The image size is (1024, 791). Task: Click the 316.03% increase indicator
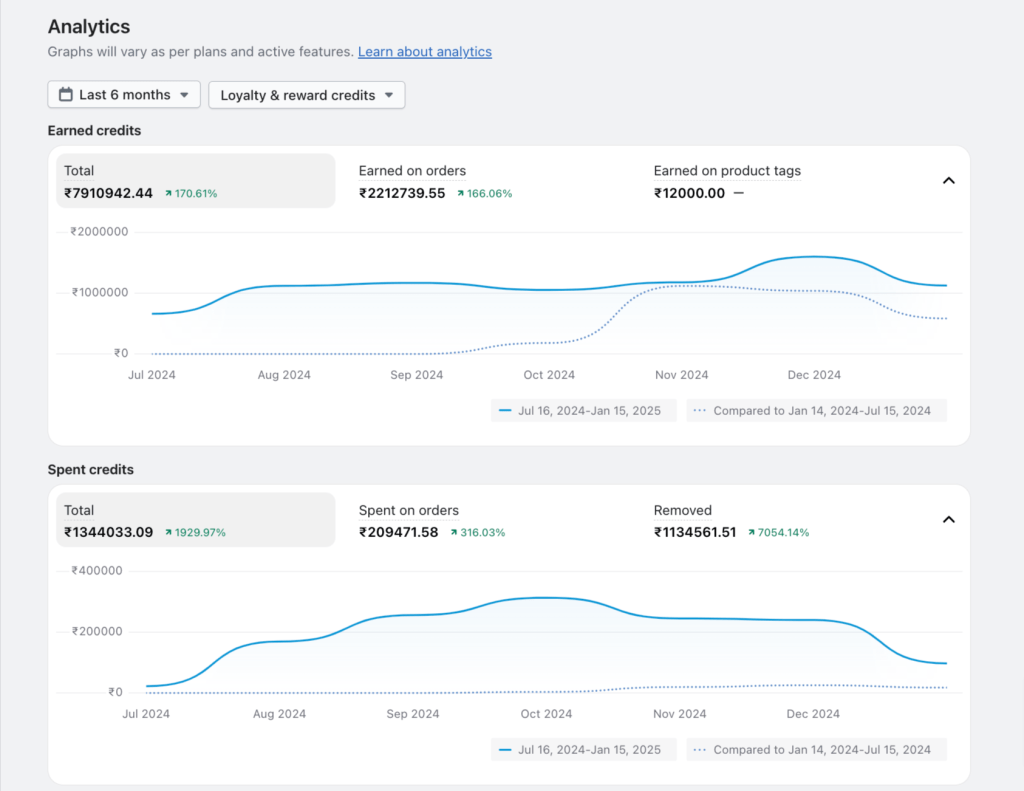pyautogui.click(x=477, y=532)
